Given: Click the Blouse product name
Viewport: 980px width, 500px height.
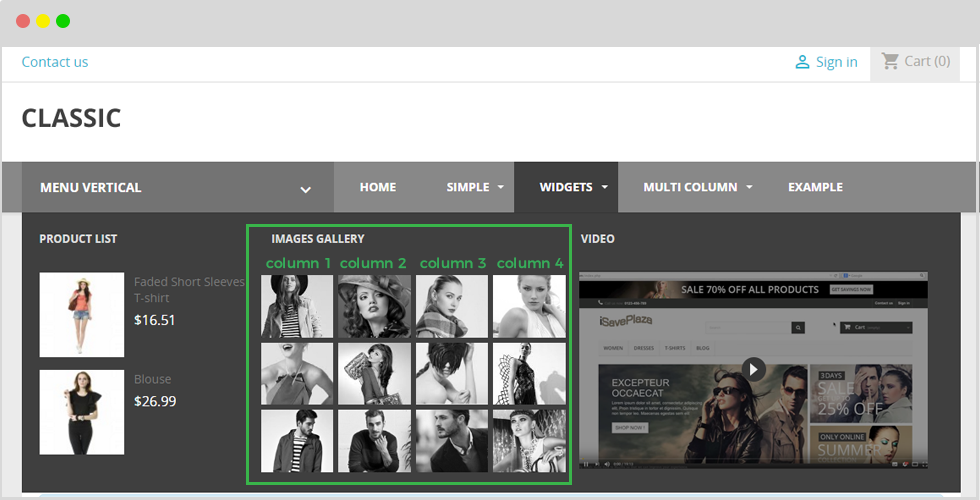Looking at the screenshot, I should tap(153, 379).
